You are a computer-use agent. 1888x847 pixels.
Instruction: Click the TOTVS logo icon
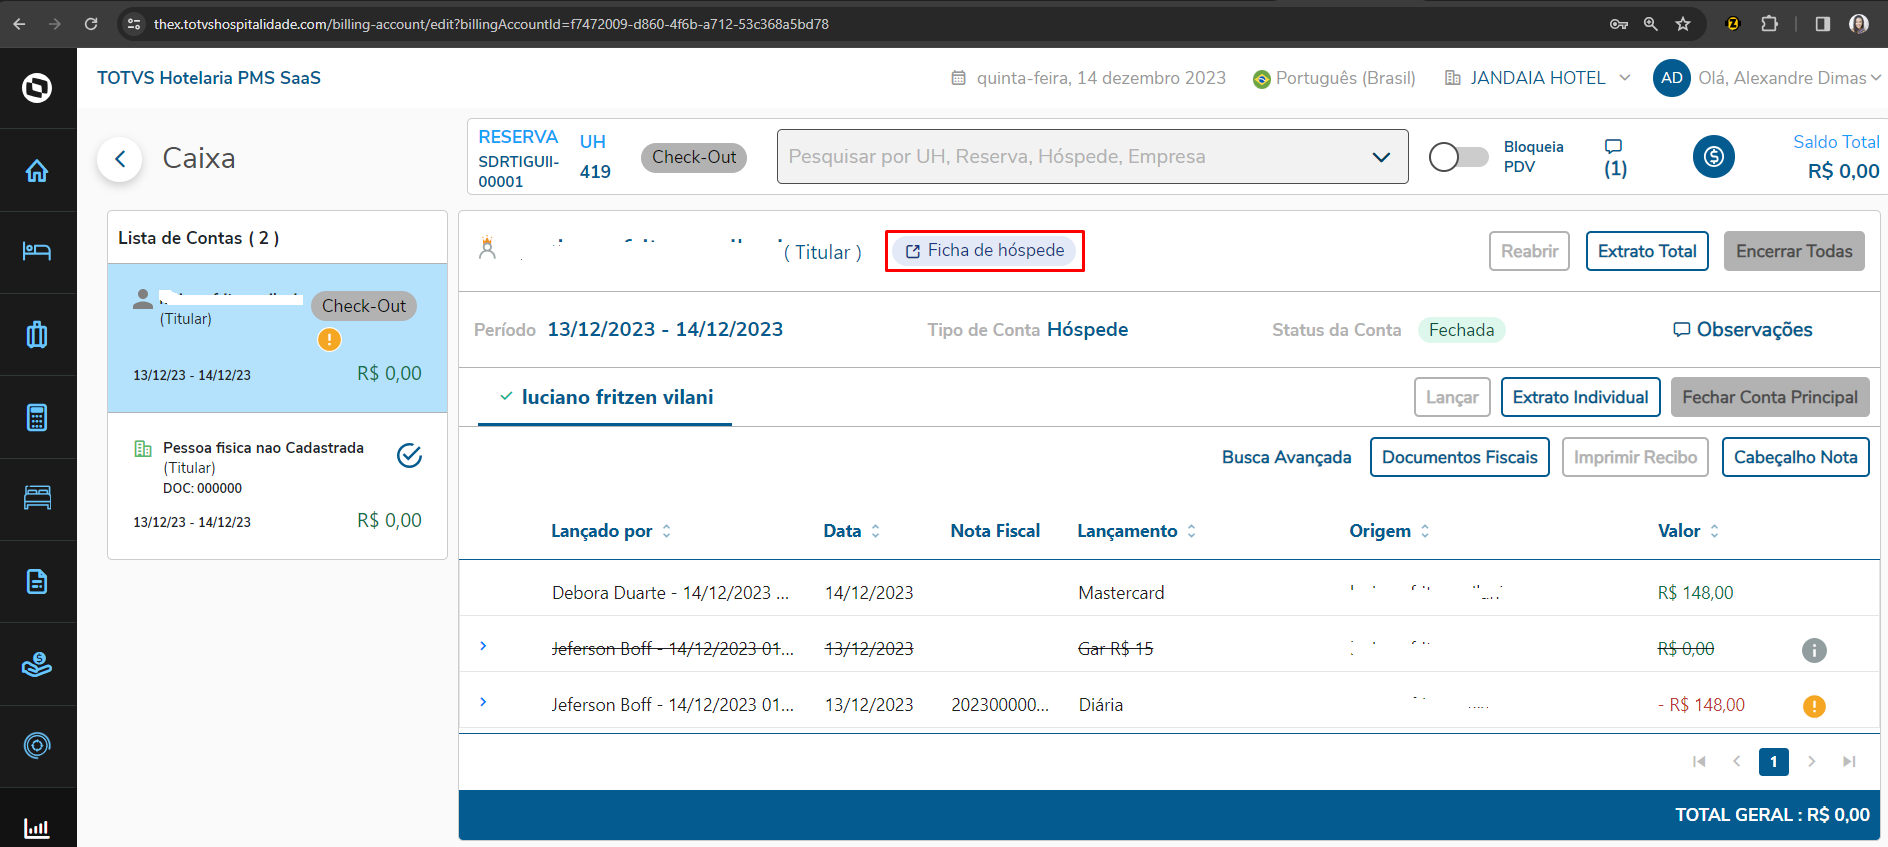37,88
